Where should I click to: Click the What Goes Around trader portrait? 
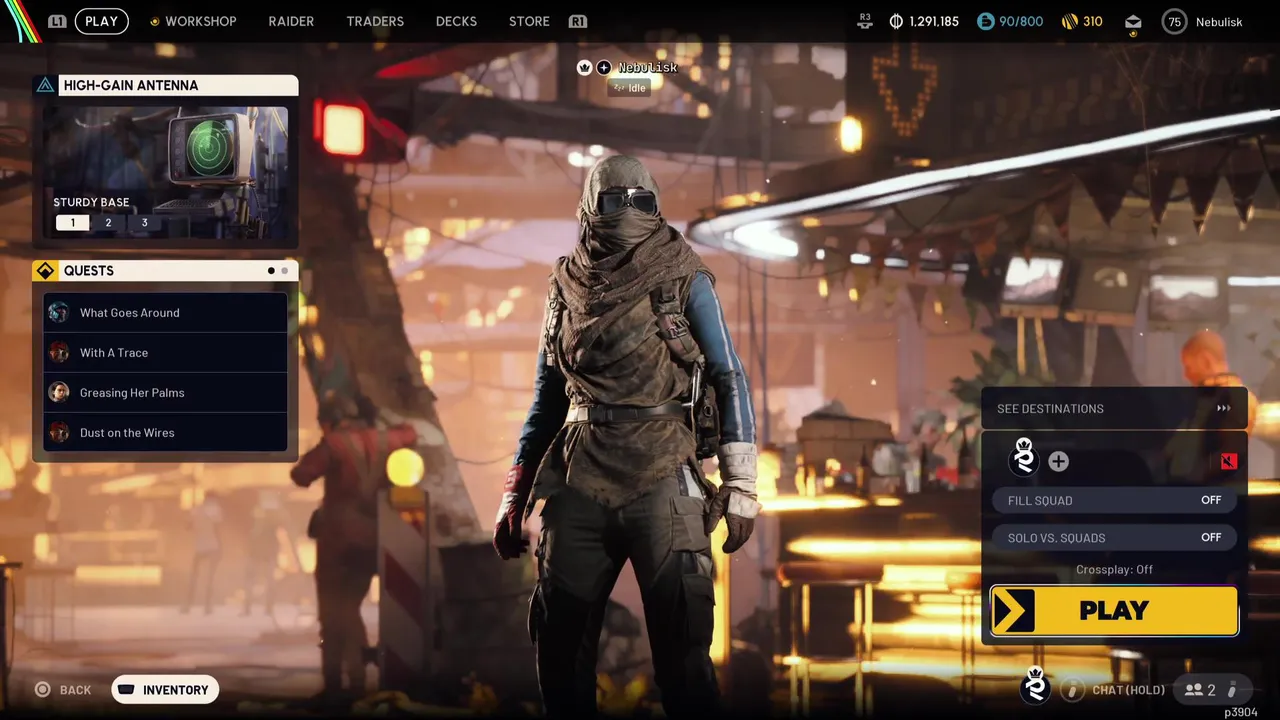(59, 312)
